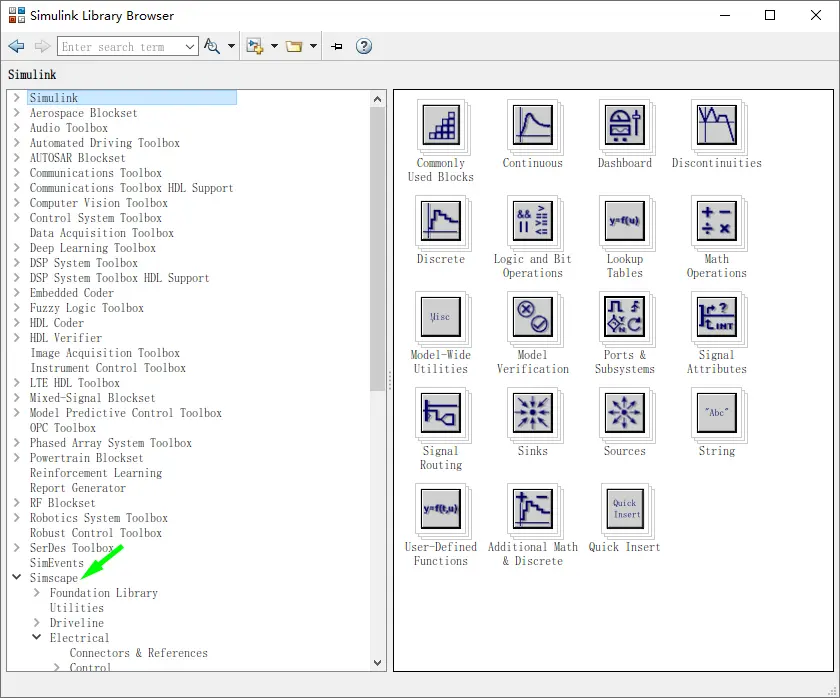Open the Model-Wide Utilities icon
The image size is (840, 698).
(x=441, y=317)
